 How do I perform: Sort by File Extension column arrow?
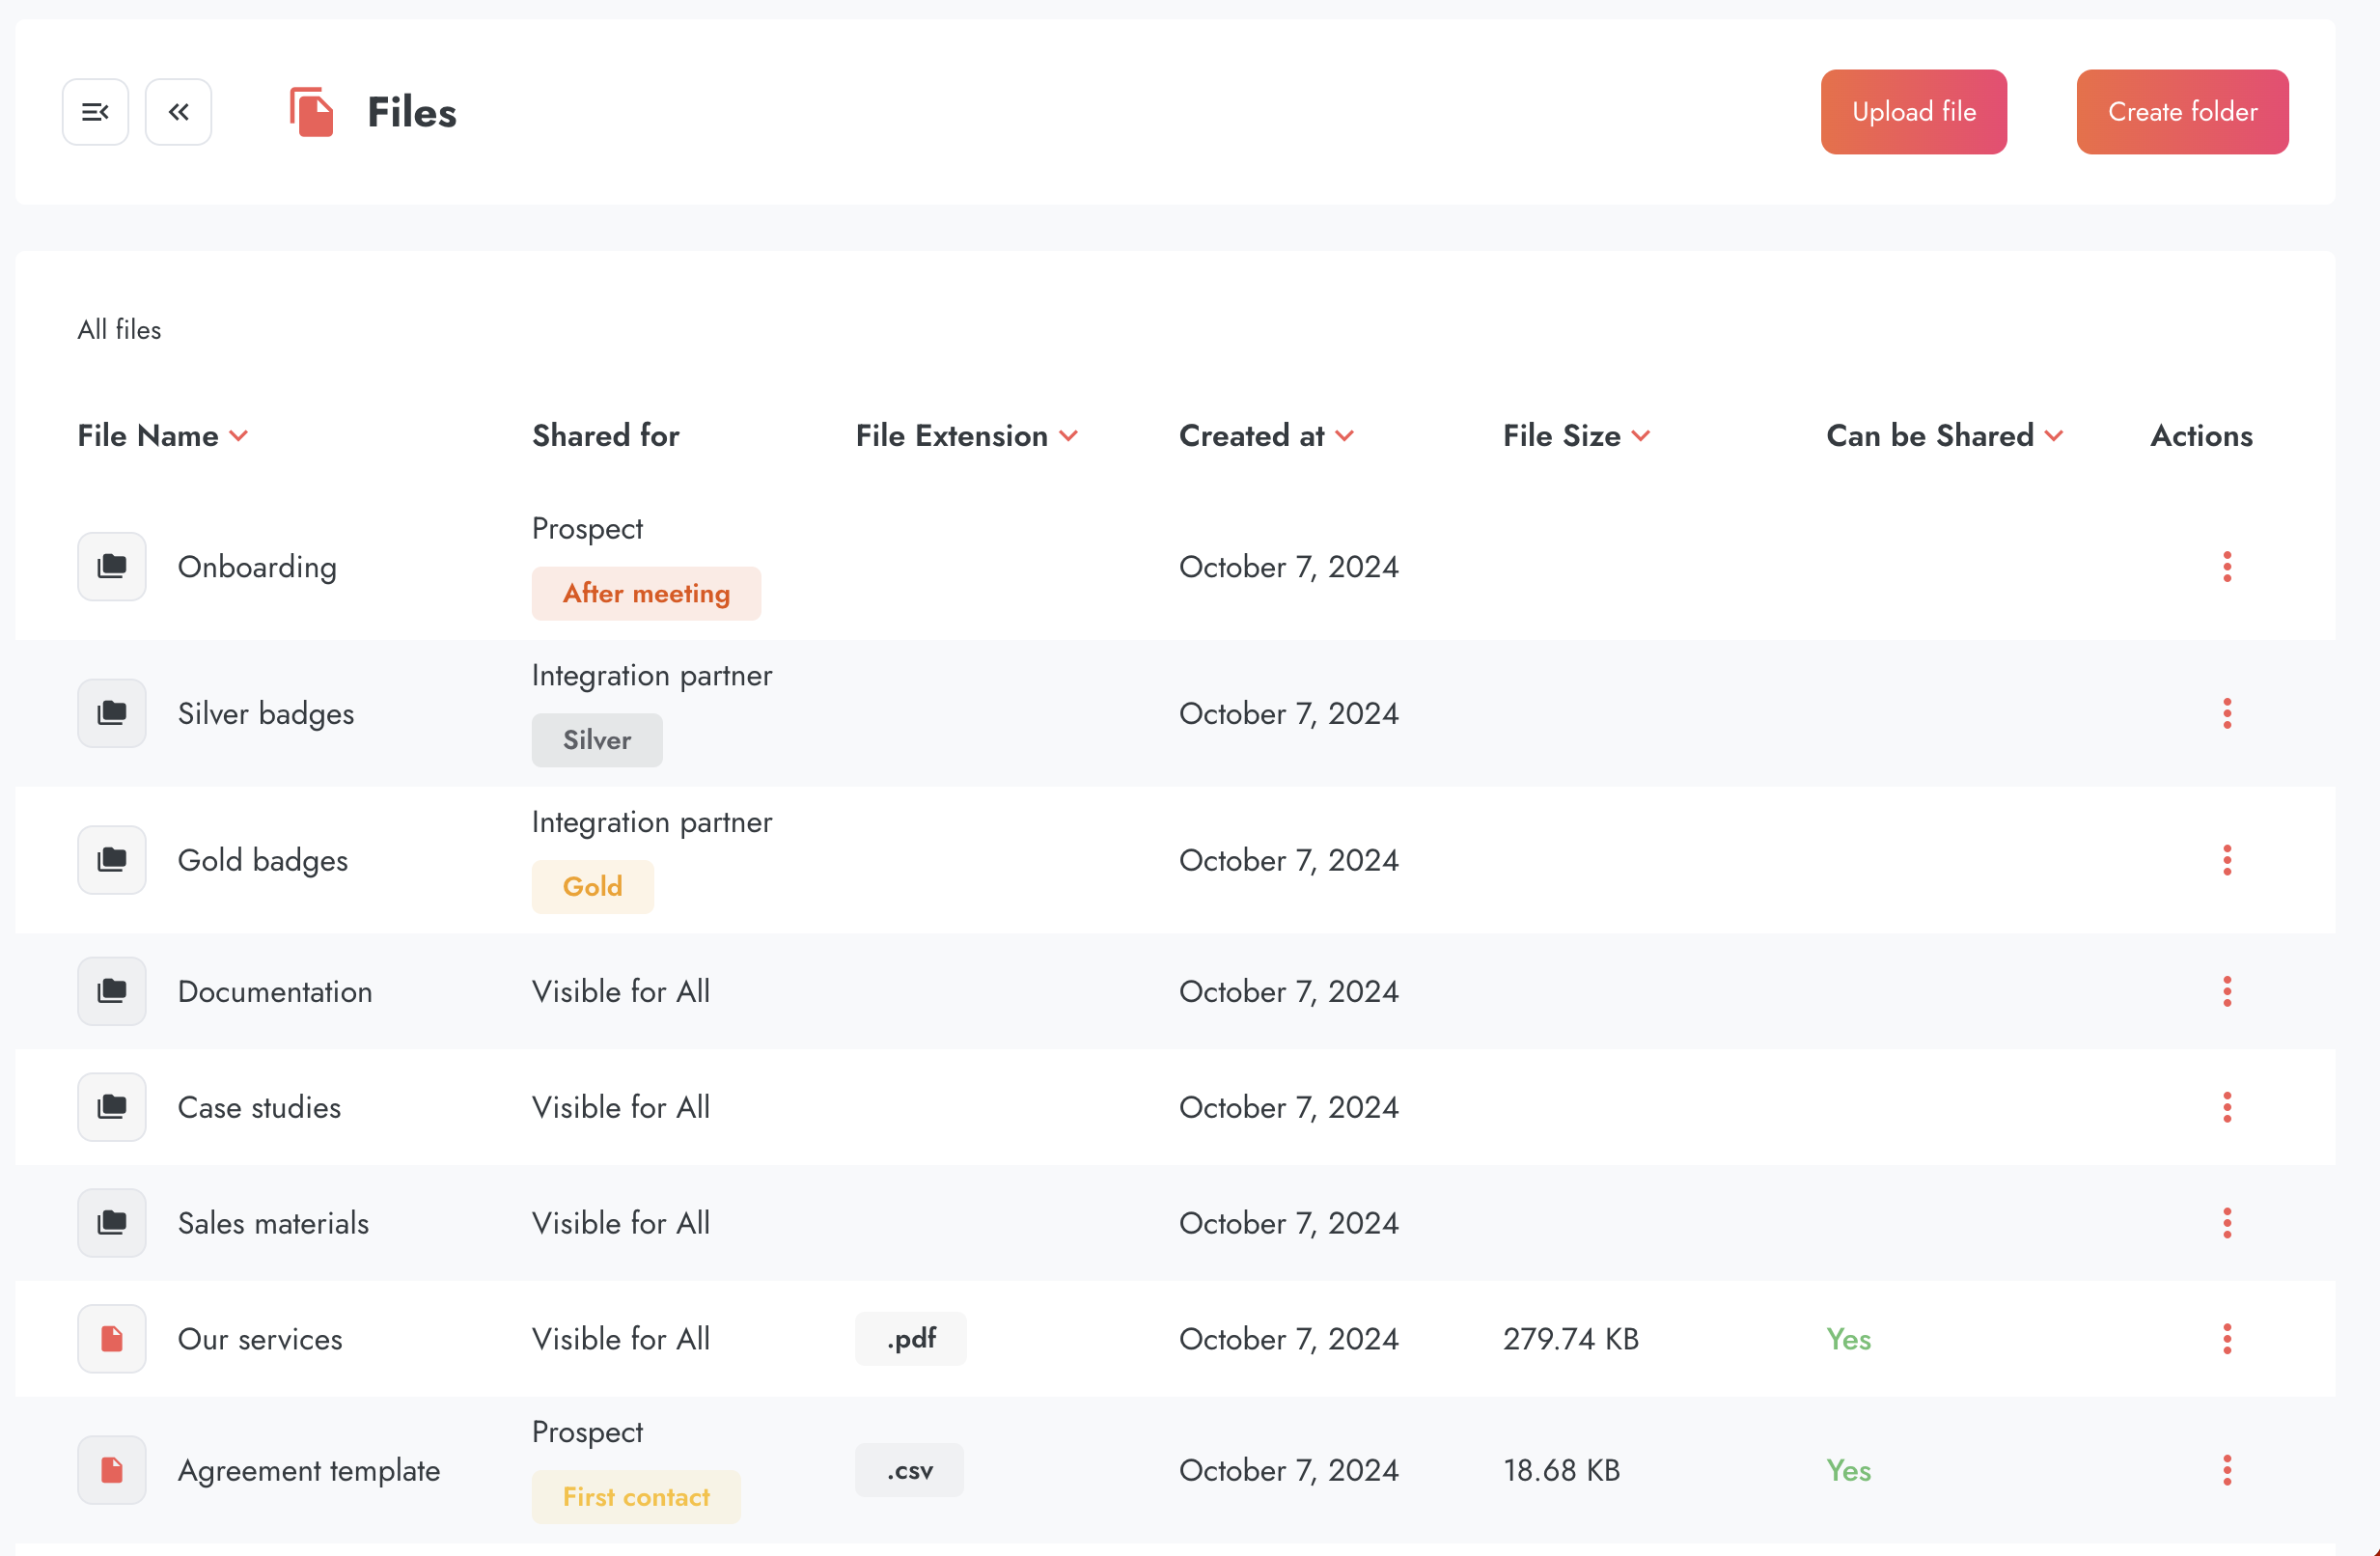point(1068,437)
